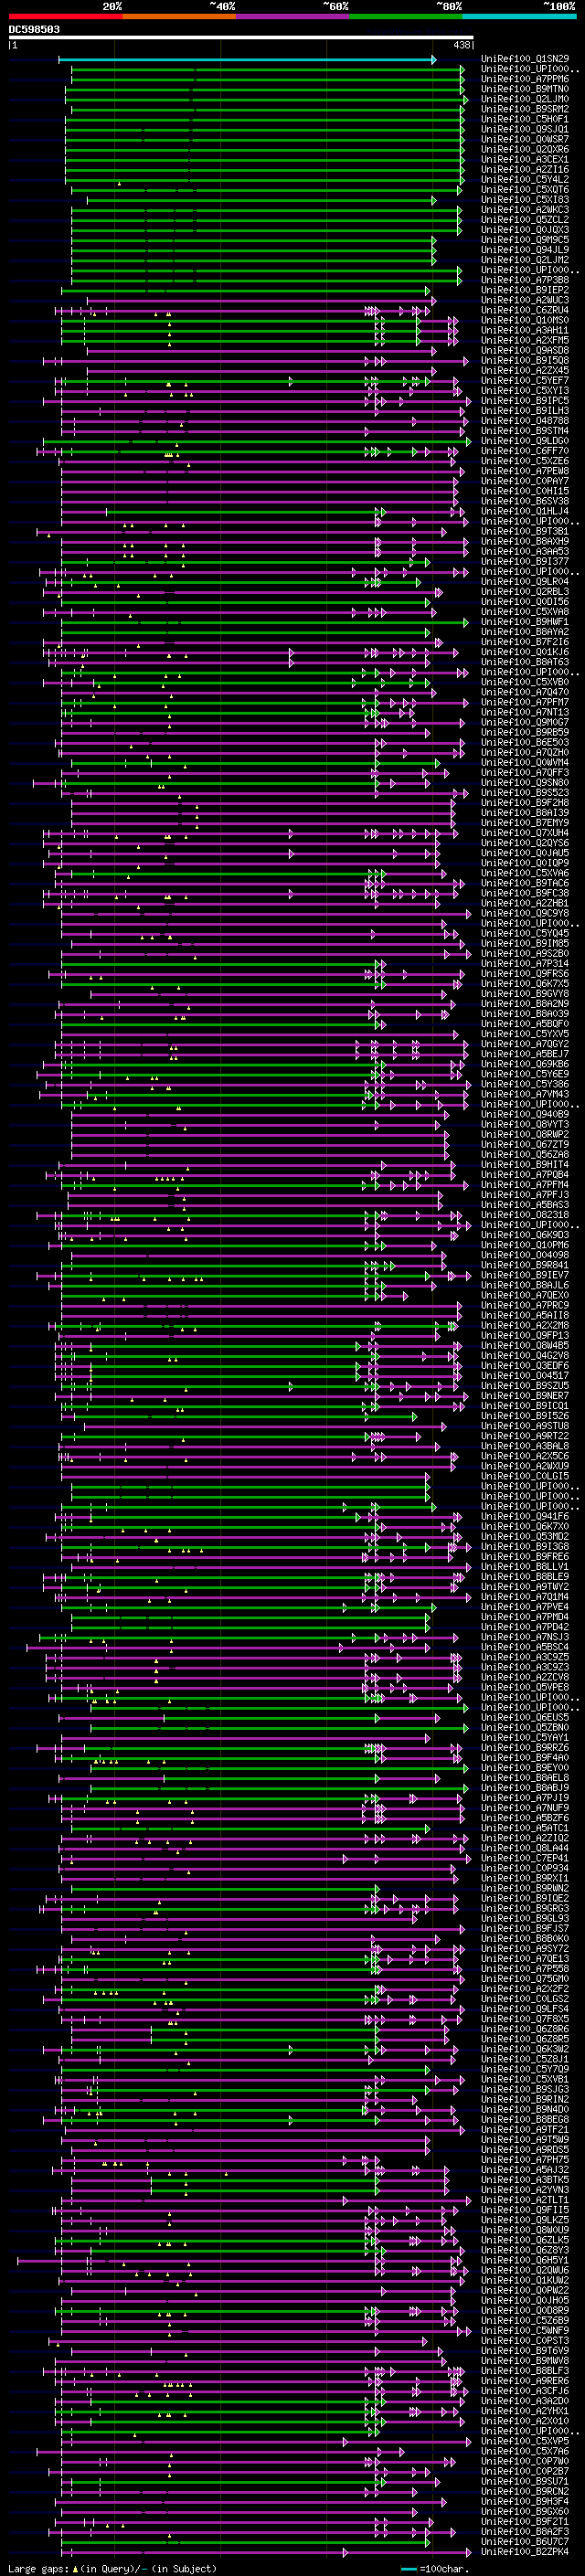
Task: Click UniRef100_C6ZRU4 label
Action: (x=525, y=311)
